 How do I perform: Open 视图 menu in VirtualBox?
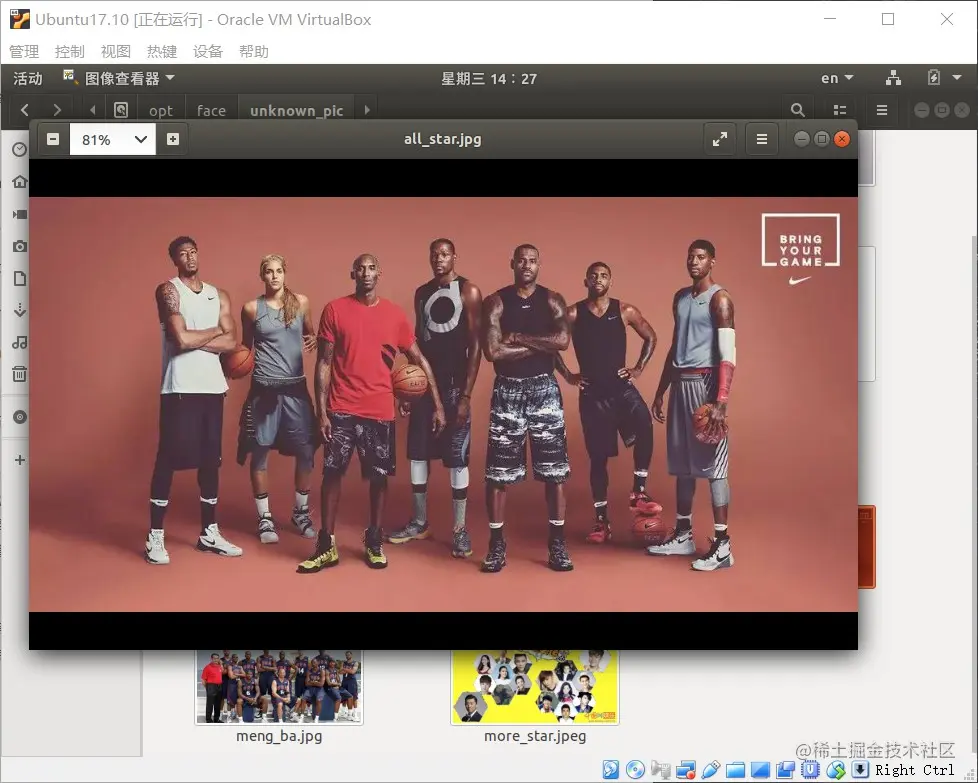tap(115, 51)
